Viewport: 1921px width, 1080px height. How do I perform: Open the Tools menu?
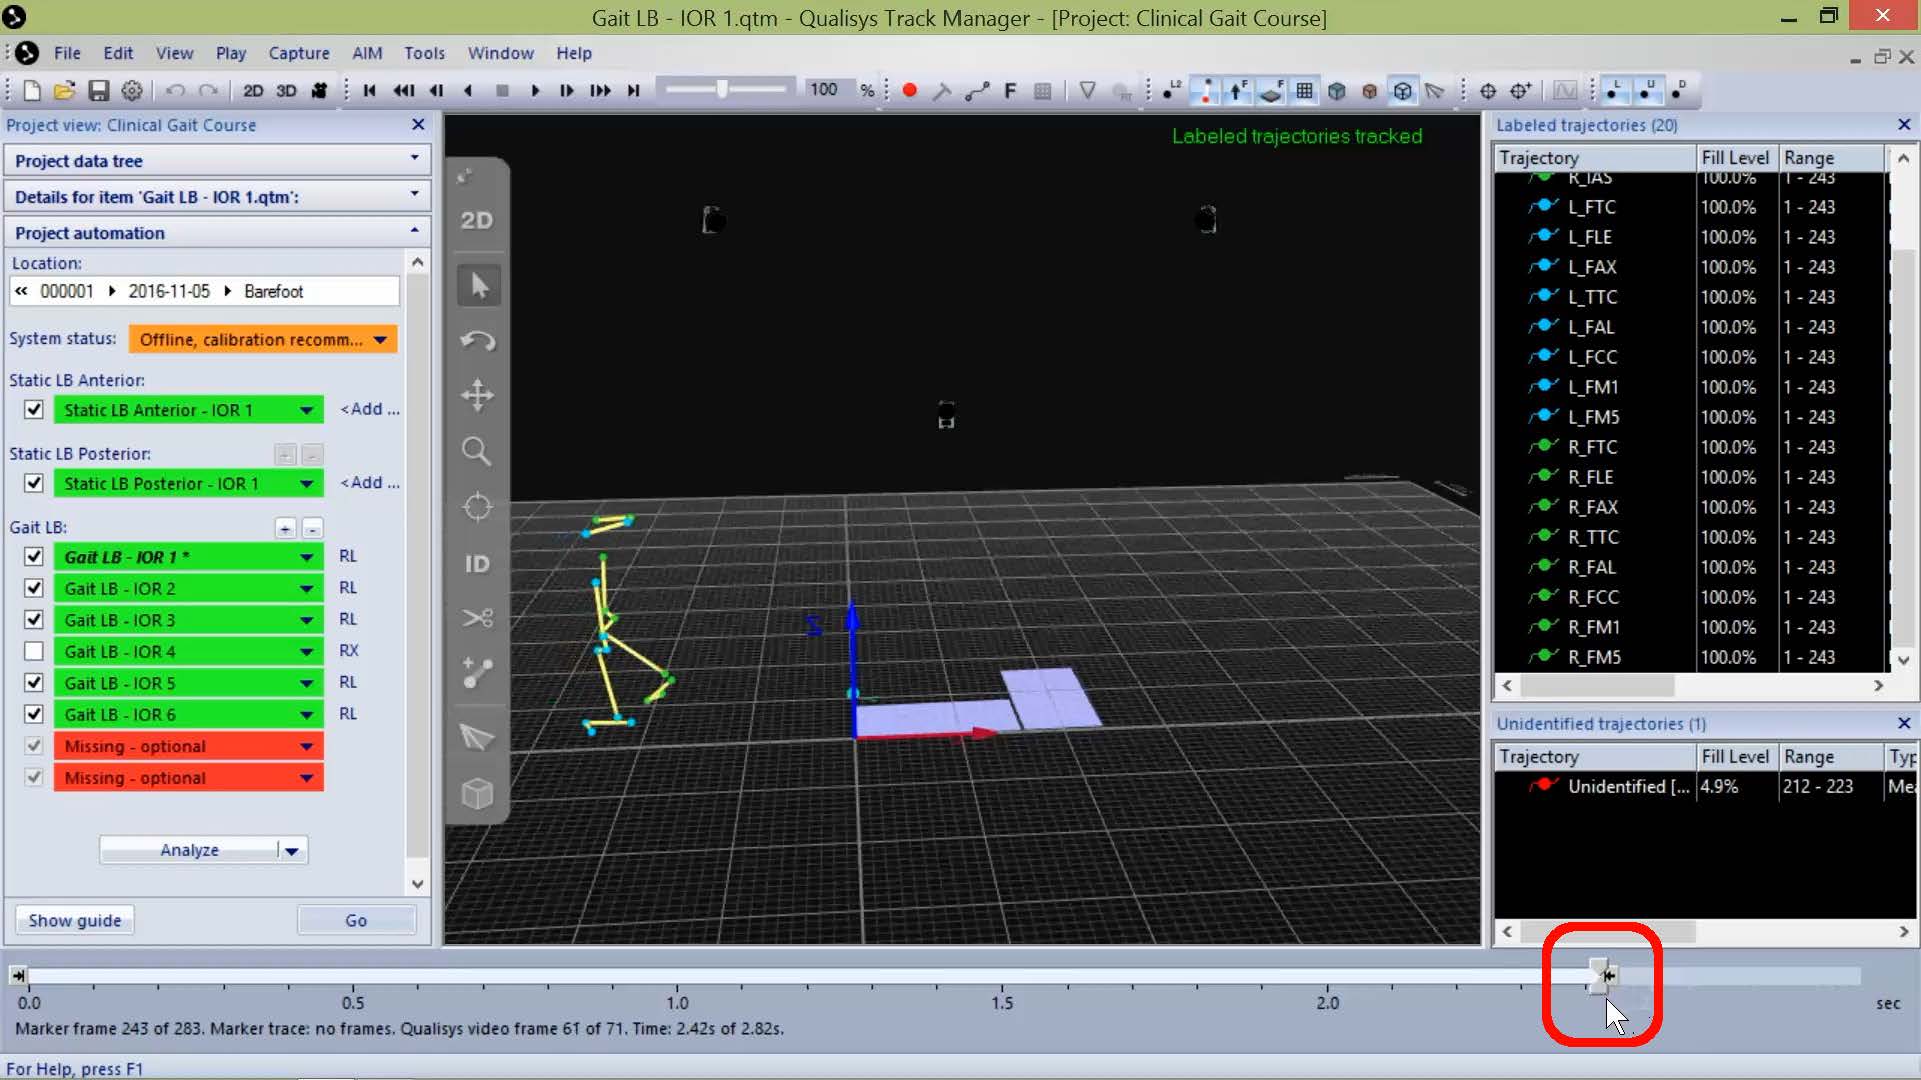[x=424, y=53]
